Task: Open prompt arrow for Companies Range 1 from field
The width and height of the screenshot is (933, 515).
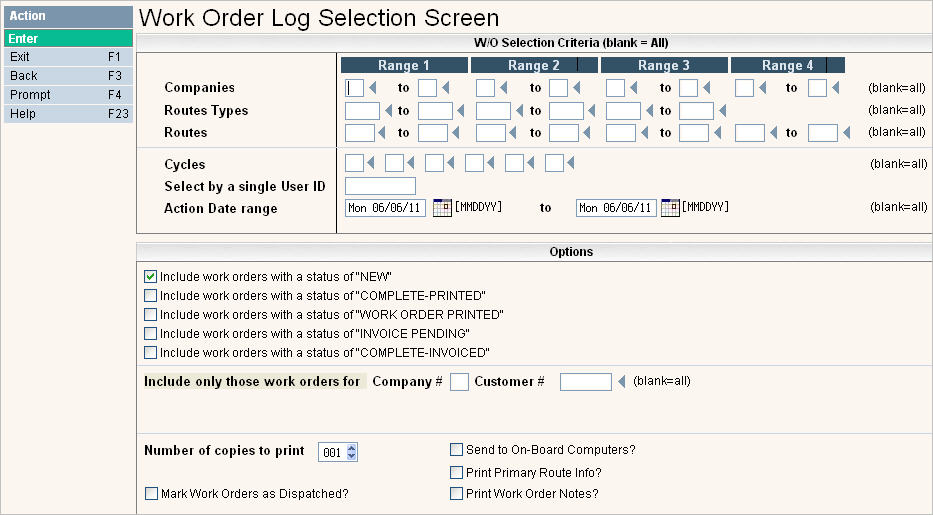Action: click(x=373, y=88)
